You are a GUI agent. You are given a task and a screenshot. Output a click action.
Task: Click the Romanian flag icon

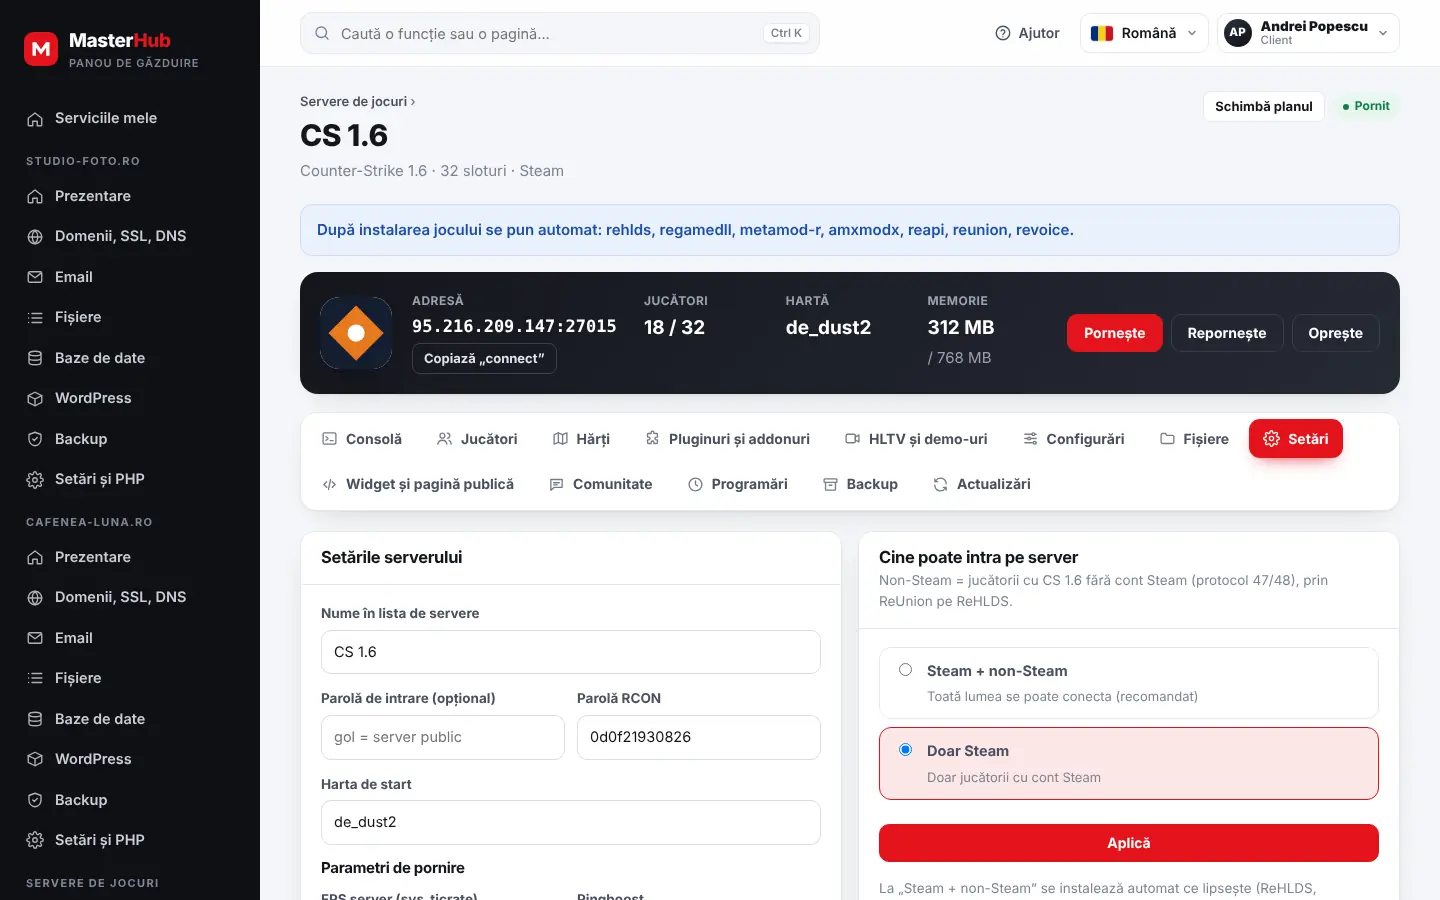(1102, 33)
